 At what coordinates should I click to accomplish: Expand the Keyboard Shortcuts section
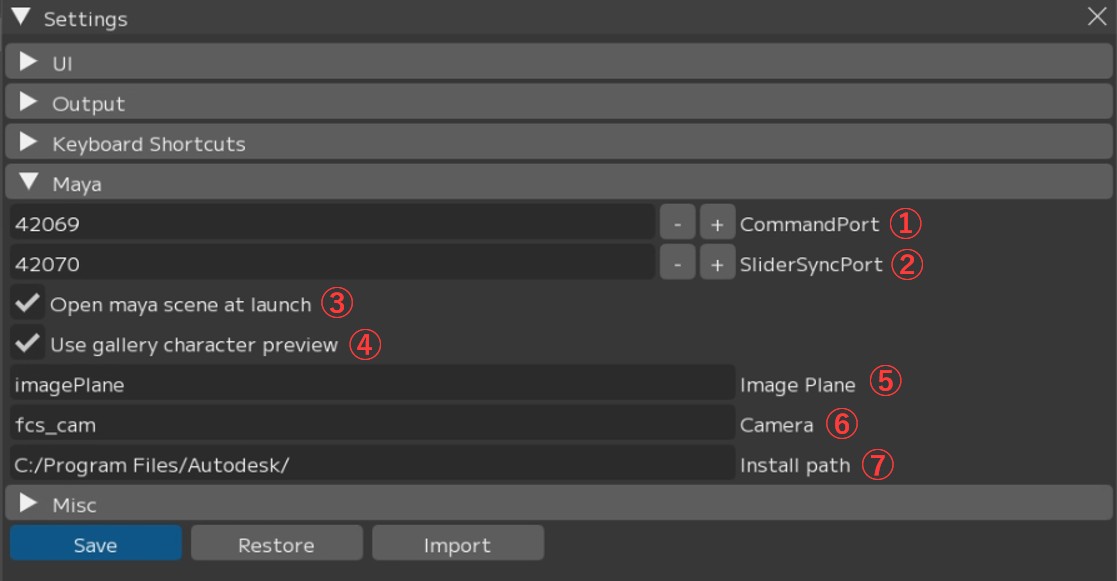[x=29, y=143]
